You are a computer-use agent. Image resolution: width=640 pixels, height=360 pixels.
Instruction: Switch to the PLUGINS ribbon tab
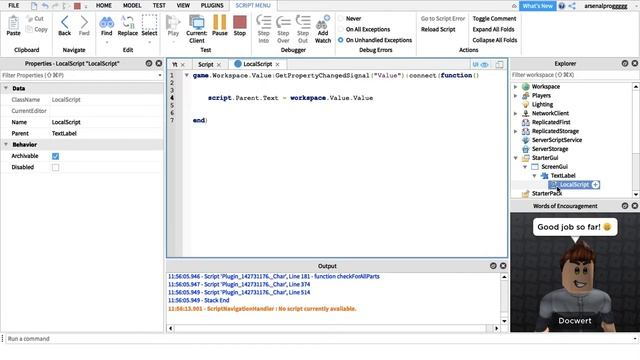point(212,5)
